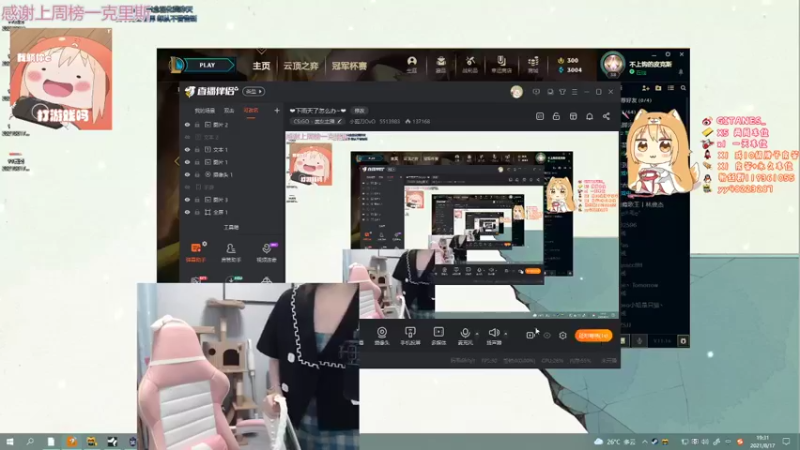Image resolution: width=800 pixels, height=450 pixels.
Task: Open the 主页 tab in League client
Action: point(261,66)
